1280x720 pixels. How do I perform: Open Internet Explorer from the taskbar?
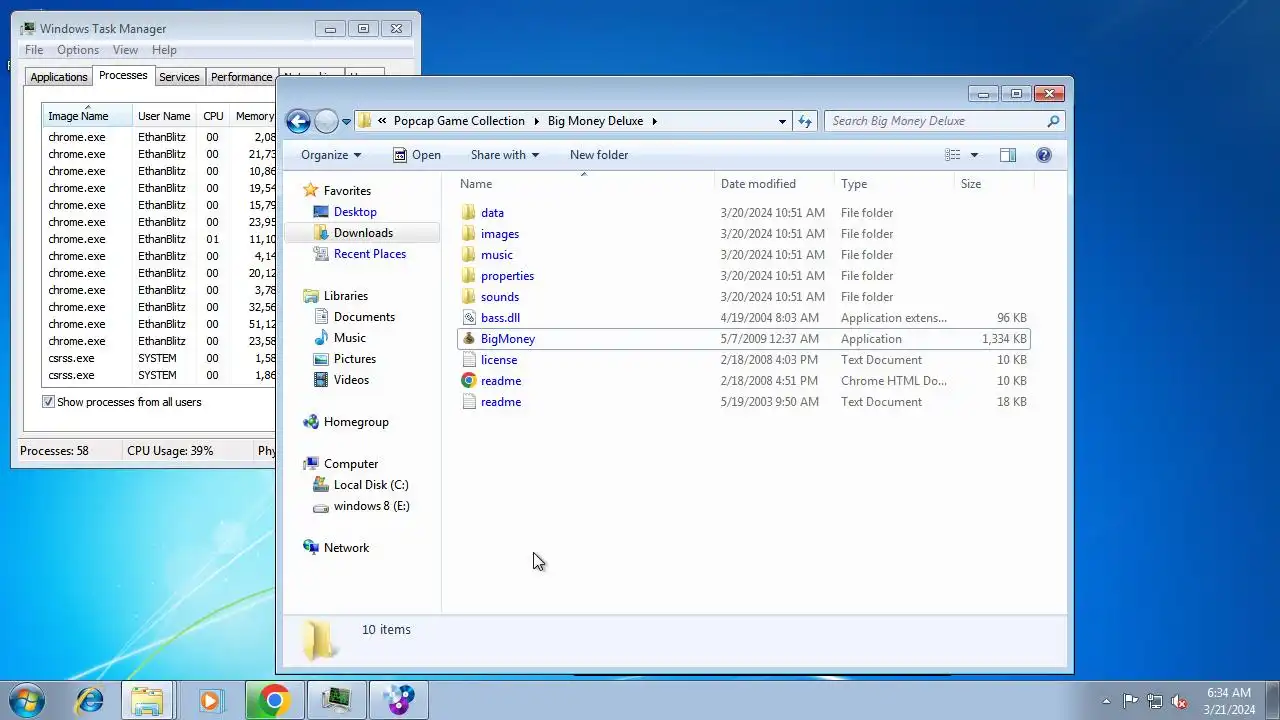[90, 700]
